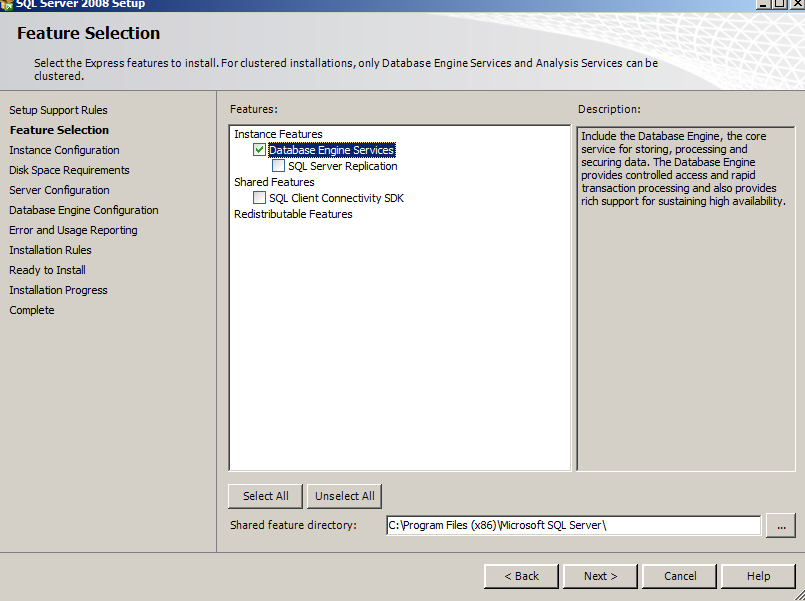Enable the SQL Server Replication checkbox

(279, 166)
